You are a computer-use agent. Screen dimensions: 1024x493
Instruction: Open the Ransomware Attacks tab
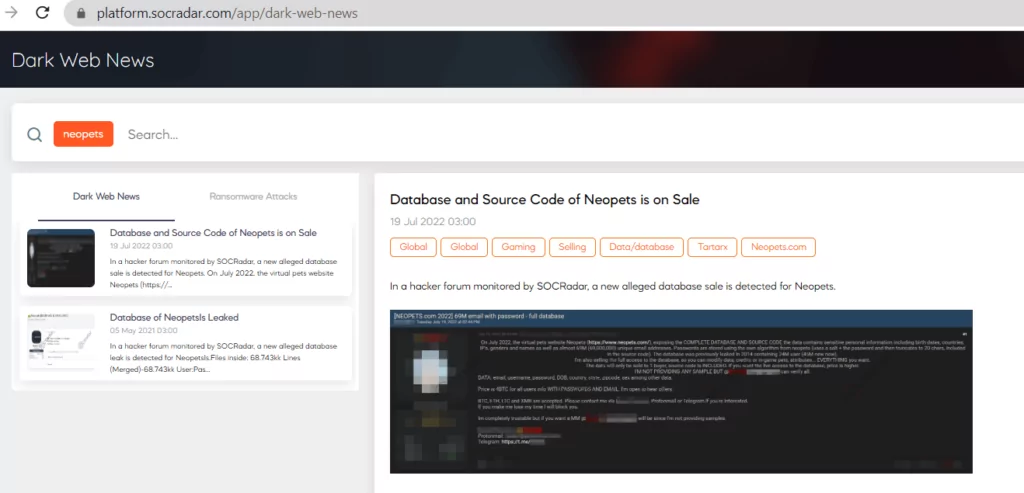(253, 197)
